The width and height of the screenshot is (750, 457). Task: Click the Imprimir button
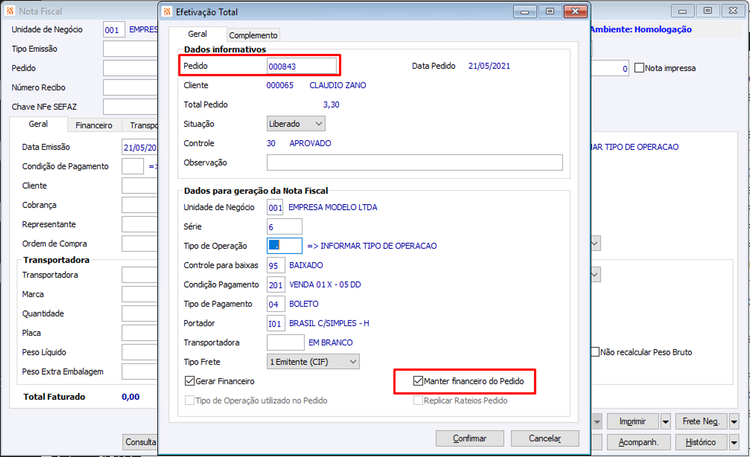632,422
